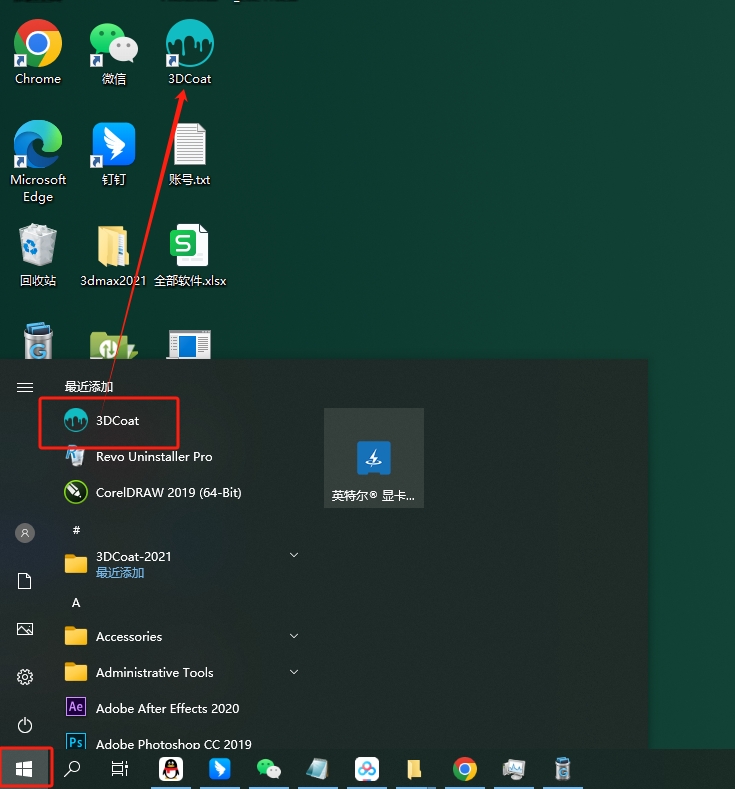Switch to WeChat on the taskbar
735x789 pixels.
(269, 769)
